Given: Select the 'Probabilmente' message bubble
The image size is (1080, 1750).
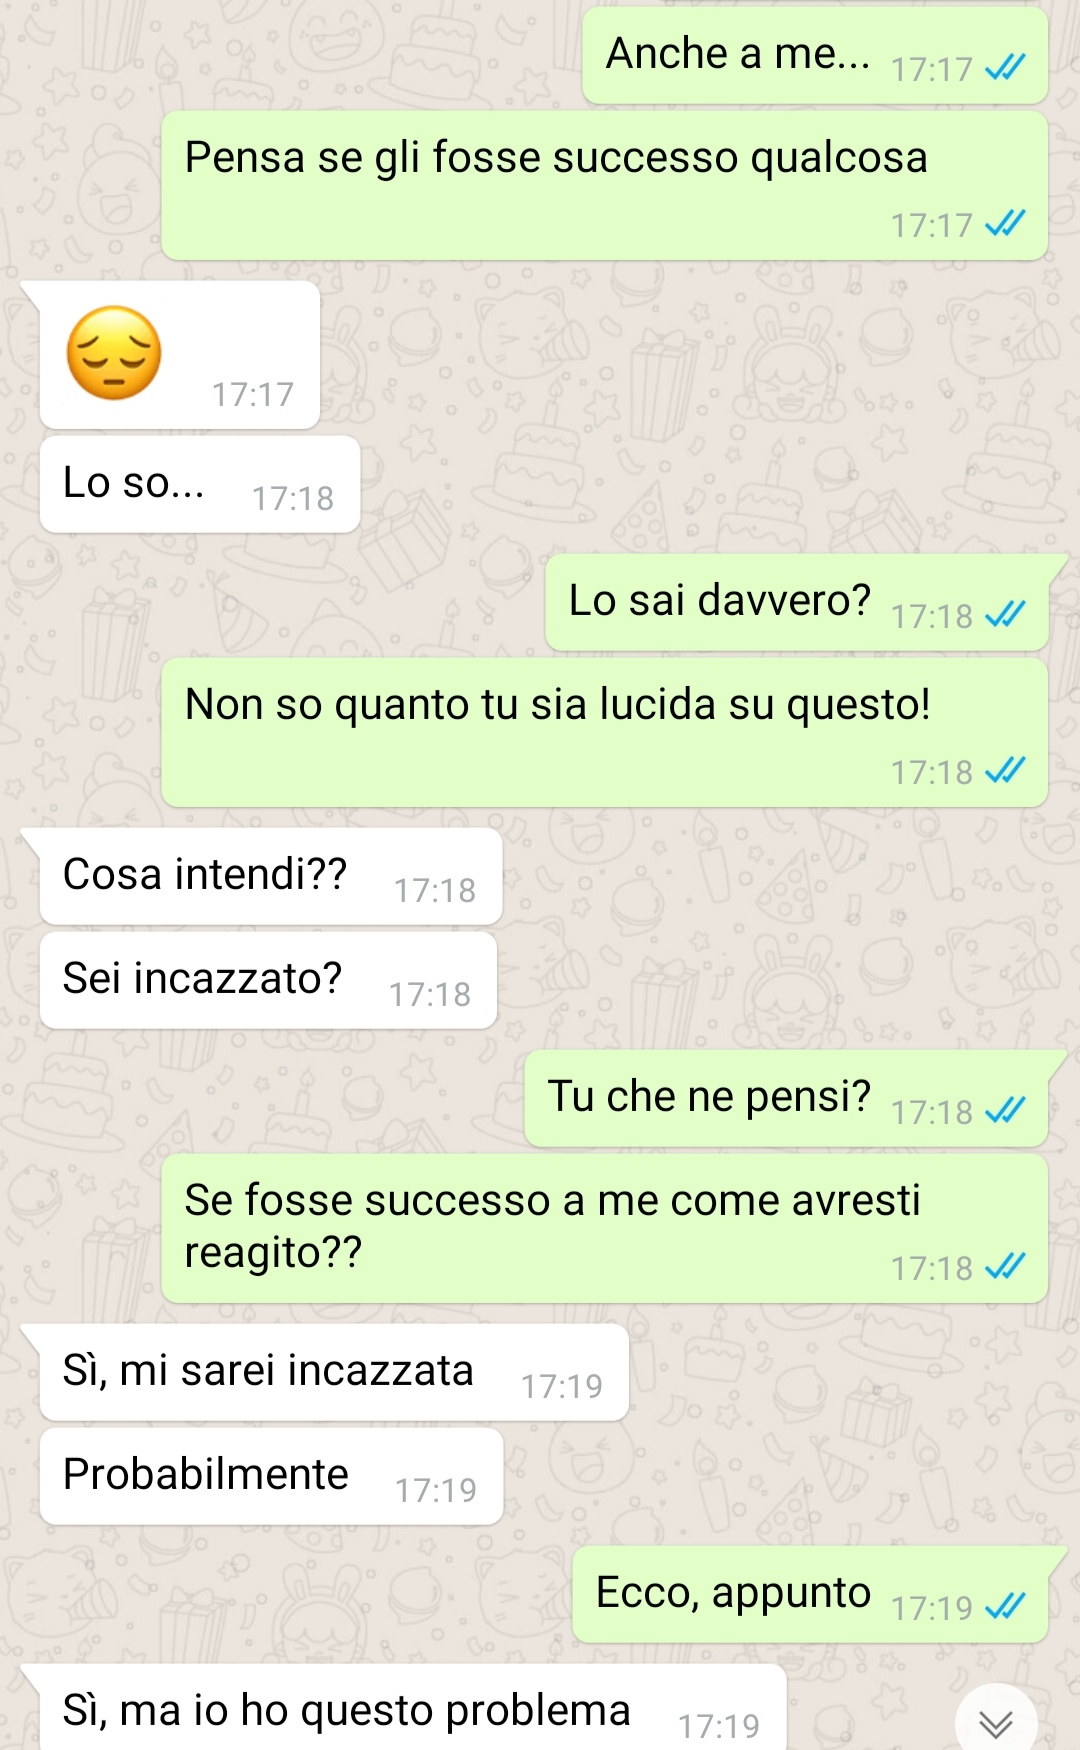Looking at the screenshot, I should tap(271, 1476).
